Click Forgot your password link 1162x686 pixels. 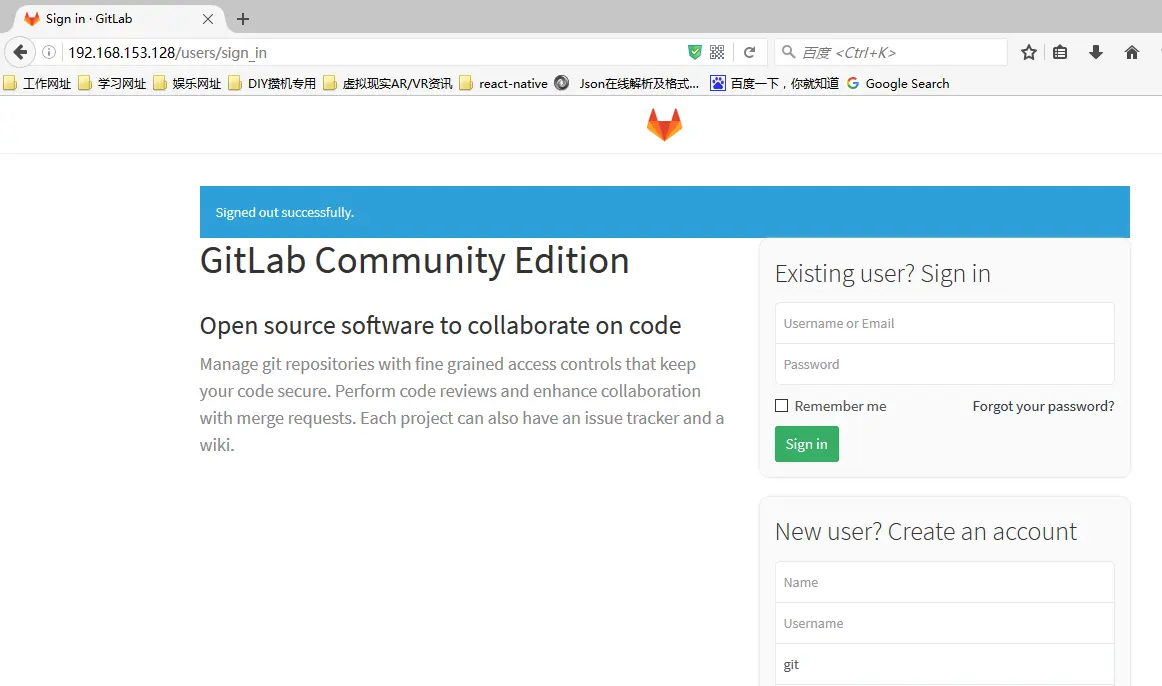[1043, 406]
